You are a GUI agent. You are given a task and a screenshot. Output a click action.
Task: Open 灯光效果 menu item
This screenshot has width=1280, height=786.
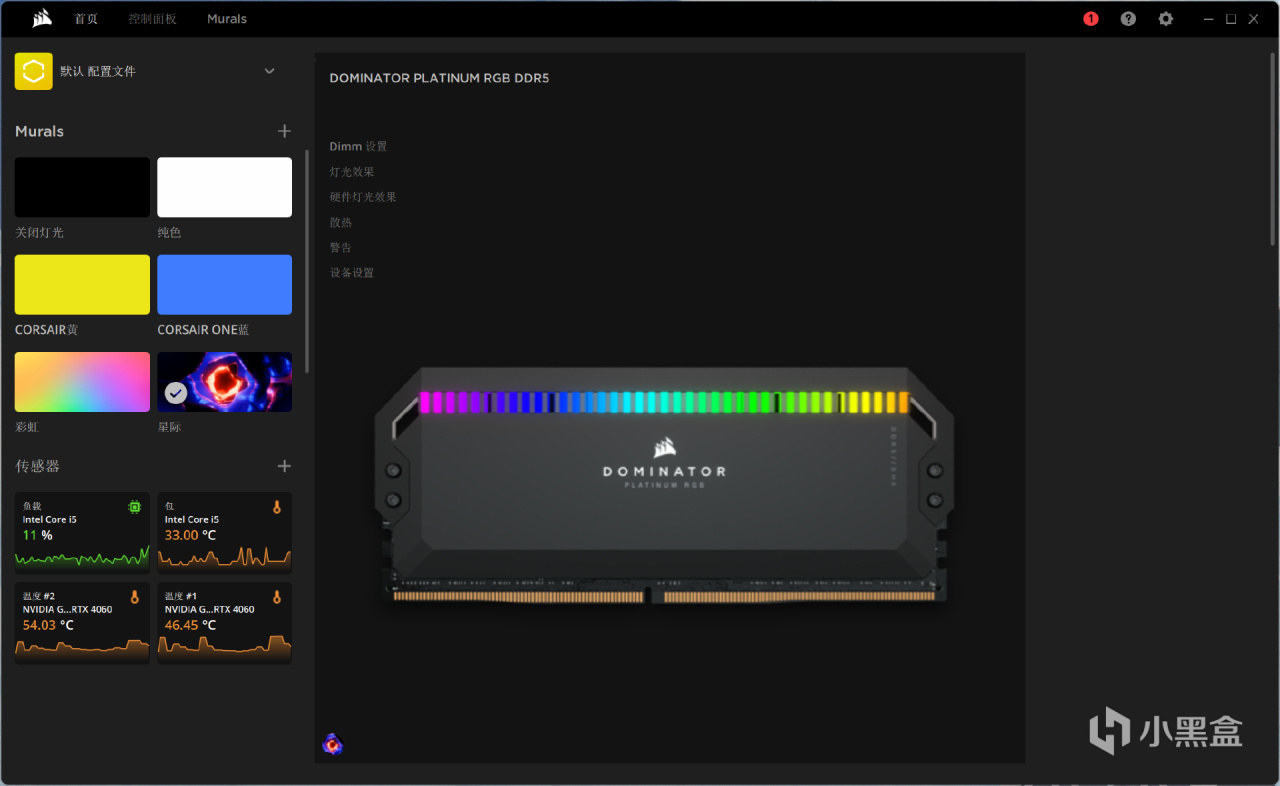pos(352,172)
